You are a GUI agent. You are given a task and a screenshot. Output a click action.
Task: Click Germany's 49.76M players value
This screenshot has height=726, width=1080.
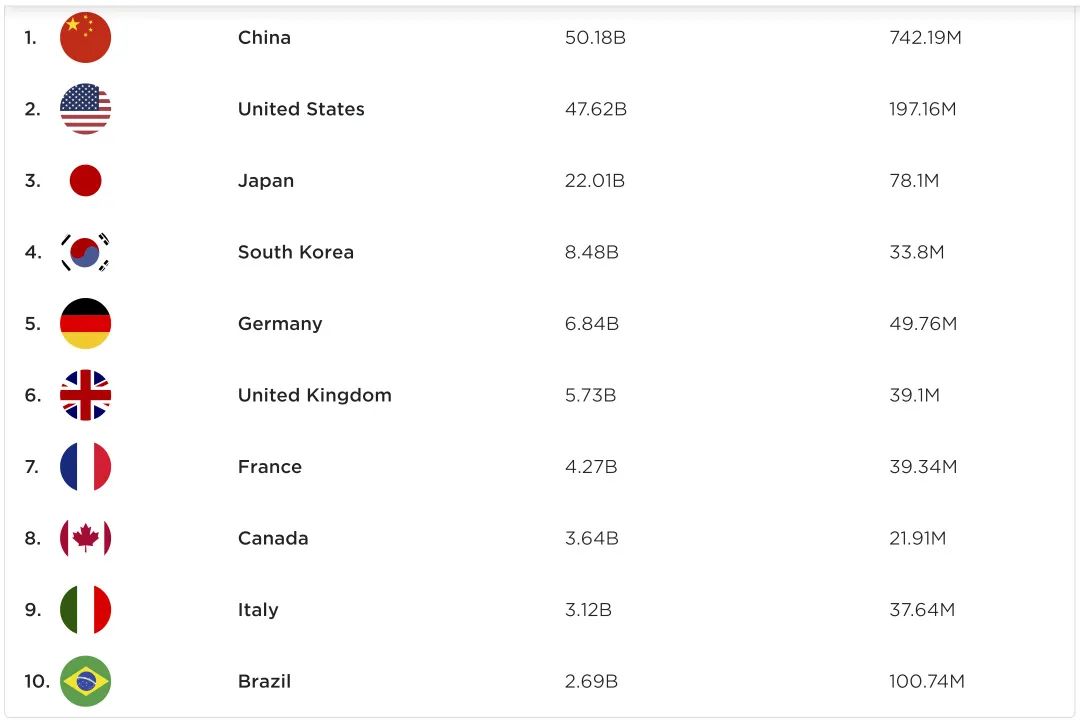pos(923,324)
